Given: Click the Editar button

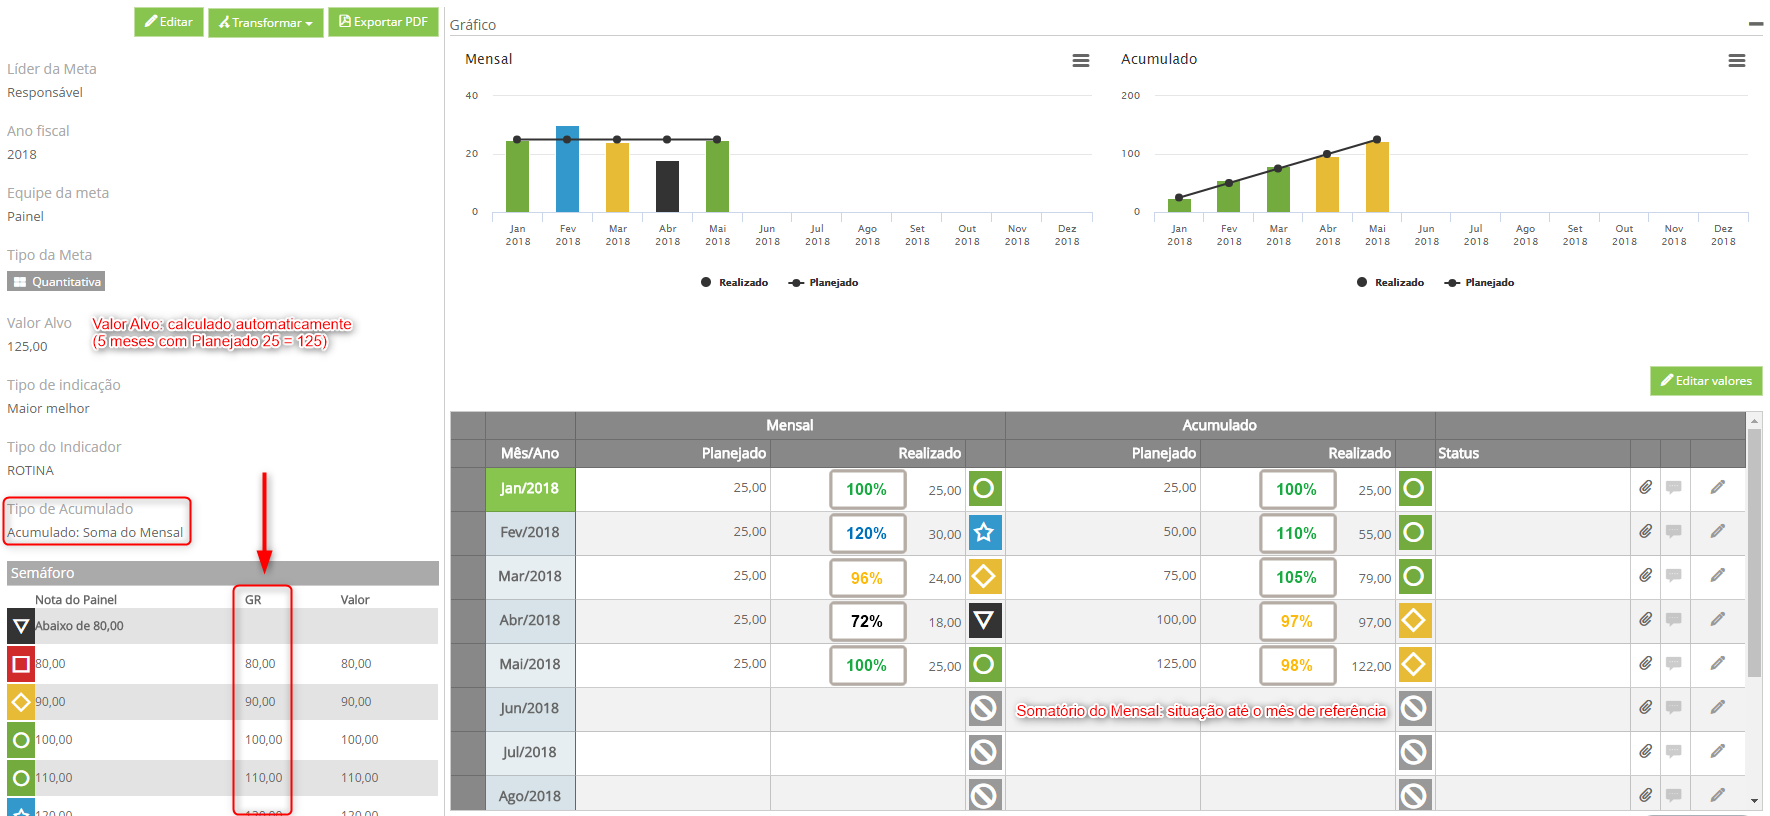Looking at the screenshot, I should tap(169, 22).
